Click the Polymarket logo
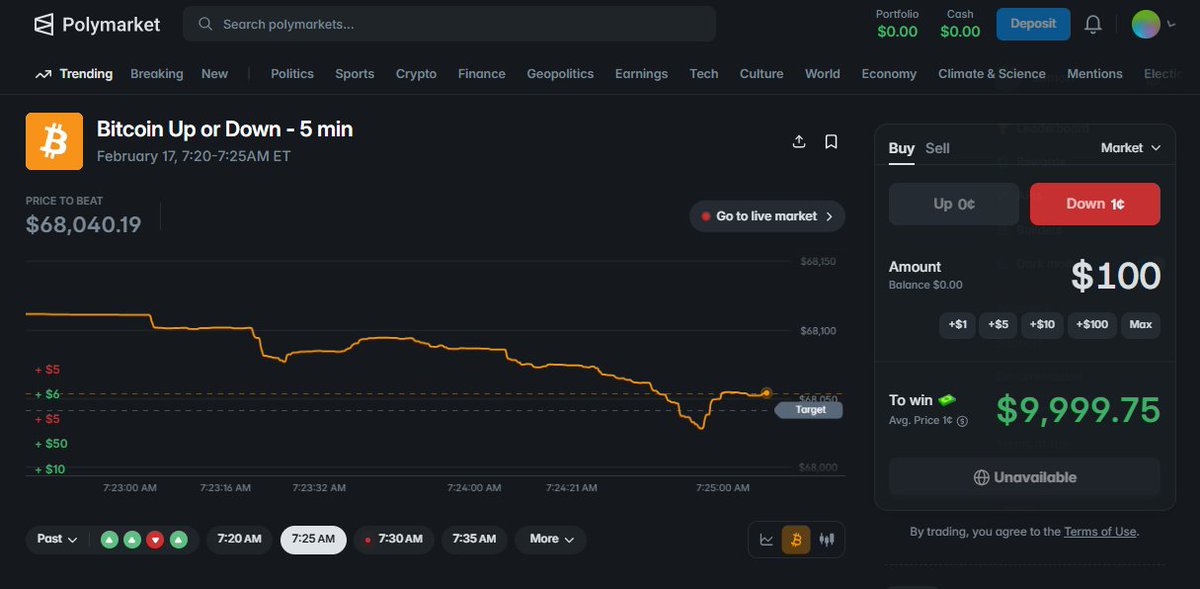1200x589 pixels. [97, 24]
